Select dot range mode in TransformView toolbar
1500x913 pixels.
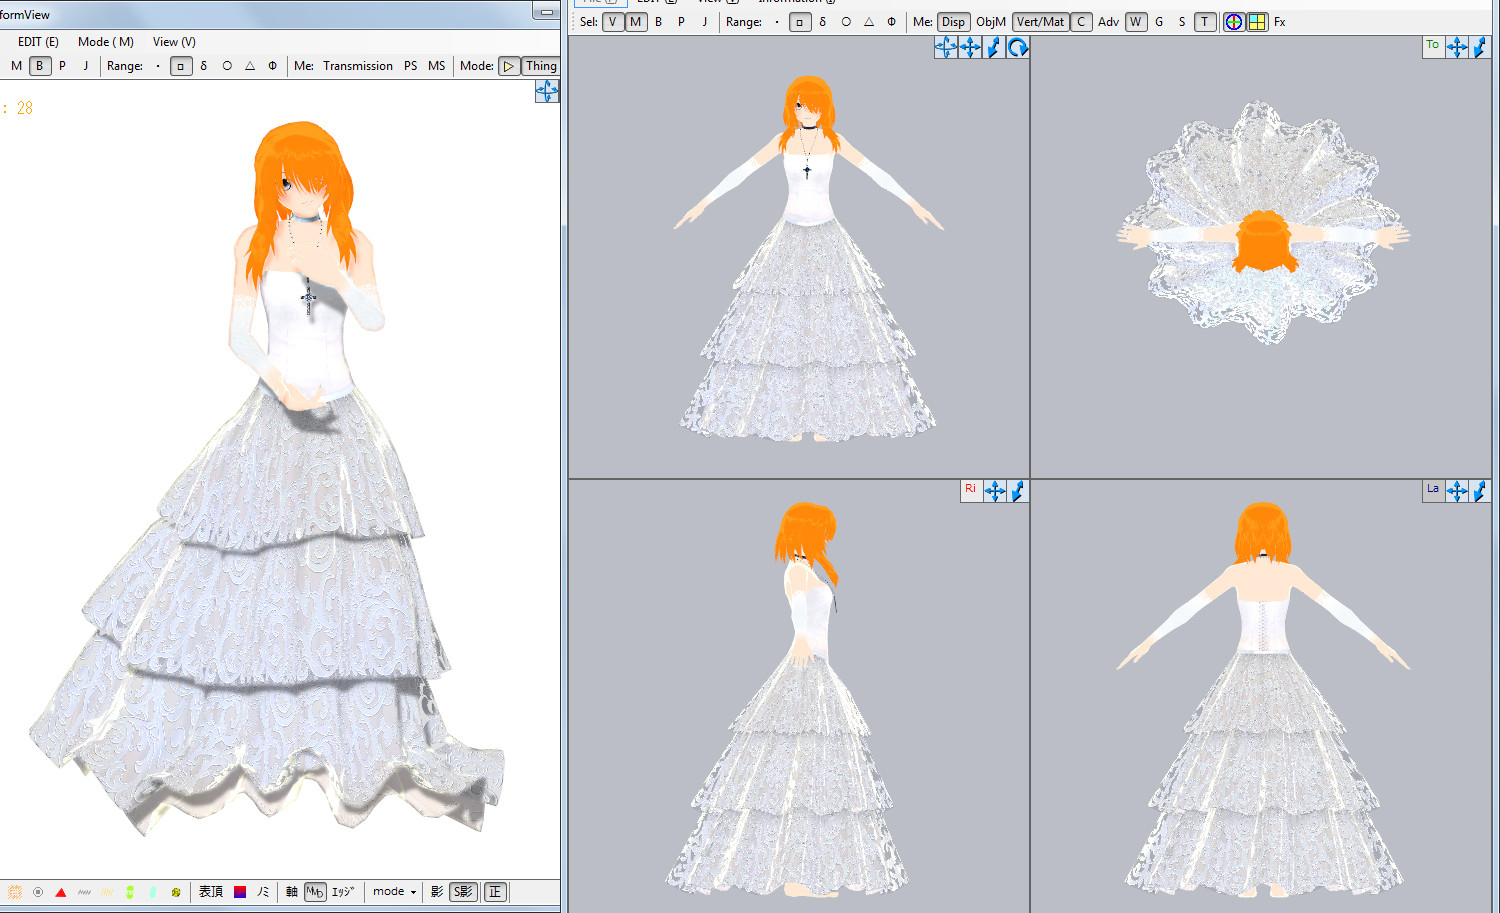pyautogui.click(x=158, y=66)
